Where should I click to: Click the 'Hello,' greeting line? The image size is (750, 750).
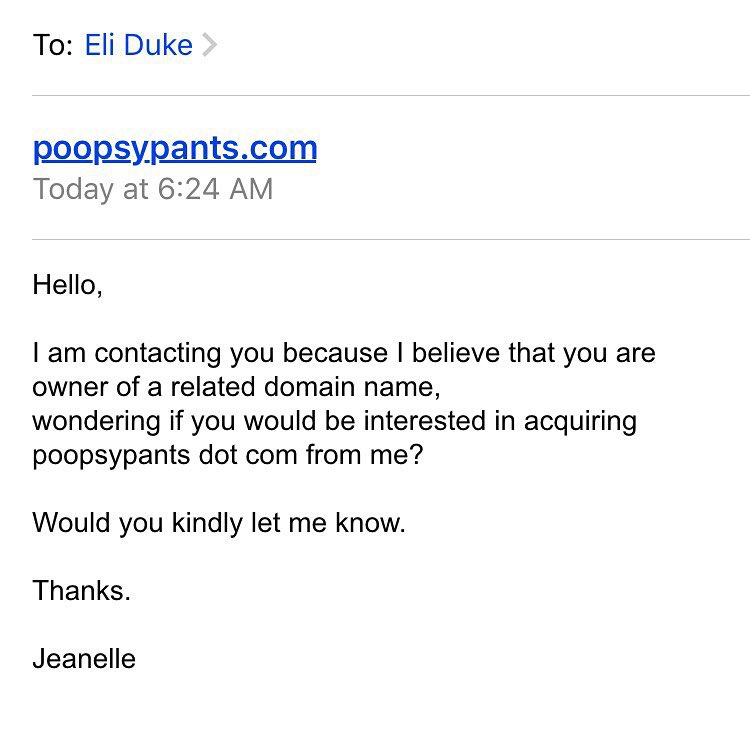pyautogui.click(x=67, y=285)
